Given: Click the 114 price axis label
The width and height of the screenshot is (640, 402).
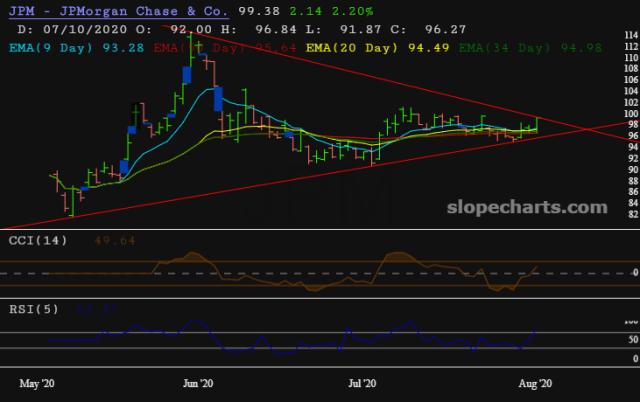Looking at the screenshot, I should tap(631, 35).
